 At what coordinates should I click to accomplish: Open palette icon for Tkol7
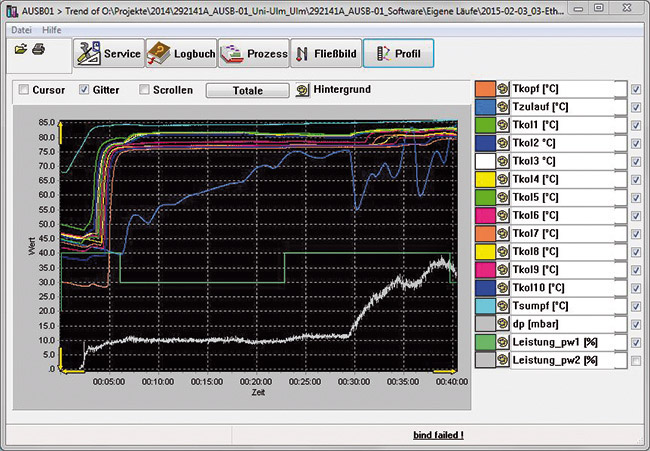503,233
